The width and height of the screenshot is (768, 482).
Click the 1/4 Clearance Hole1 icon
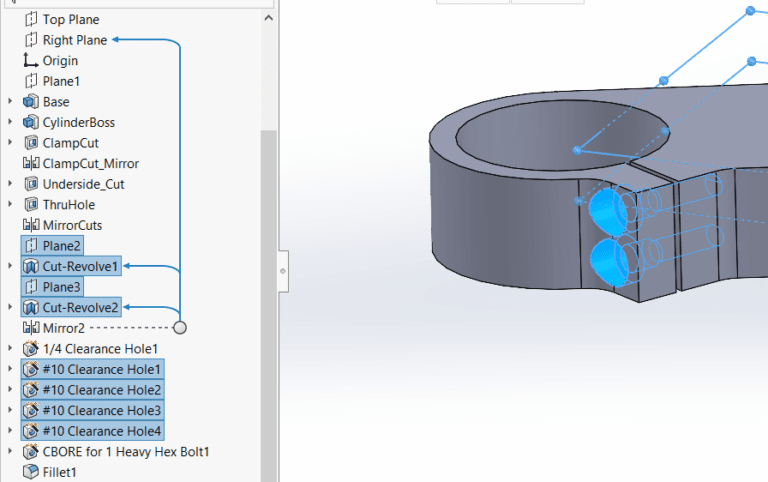pos(30,349)
